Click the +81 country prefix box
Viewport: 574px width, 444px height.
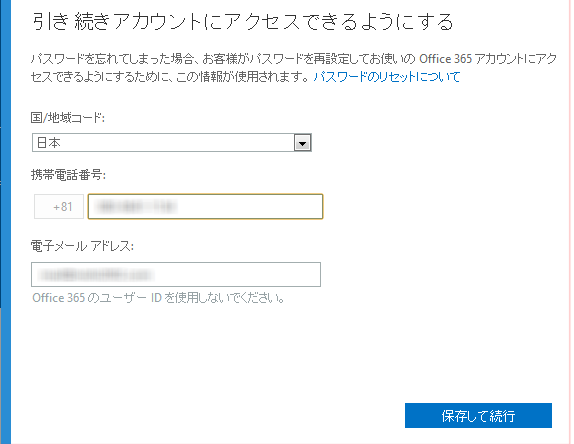pos(59,206)
